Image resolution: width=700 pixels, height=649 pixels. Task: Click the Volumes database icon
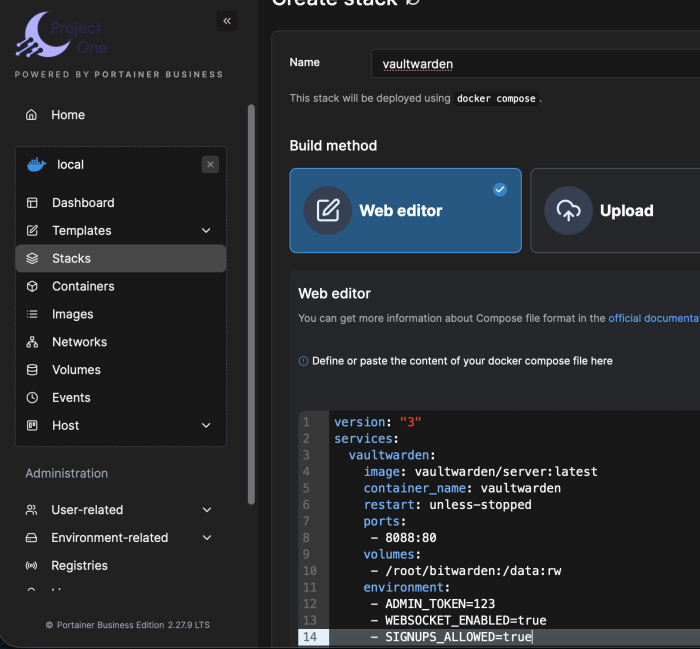32,370
